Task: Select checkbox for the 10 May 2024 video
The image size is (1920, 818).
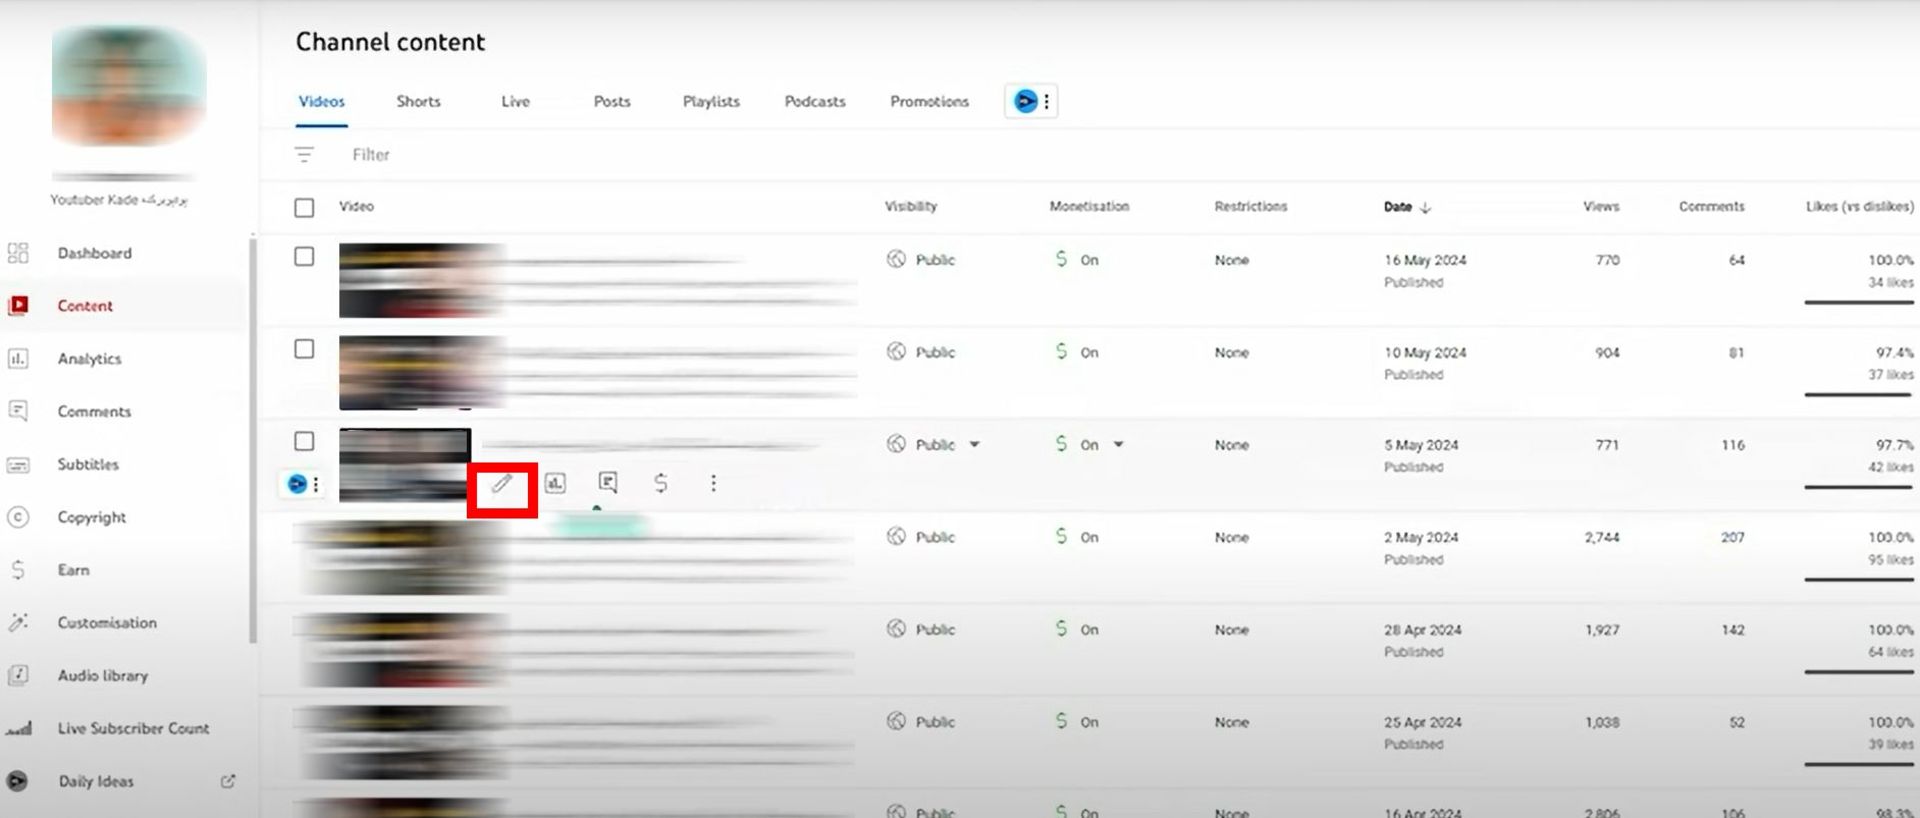Action: point(304,349)
